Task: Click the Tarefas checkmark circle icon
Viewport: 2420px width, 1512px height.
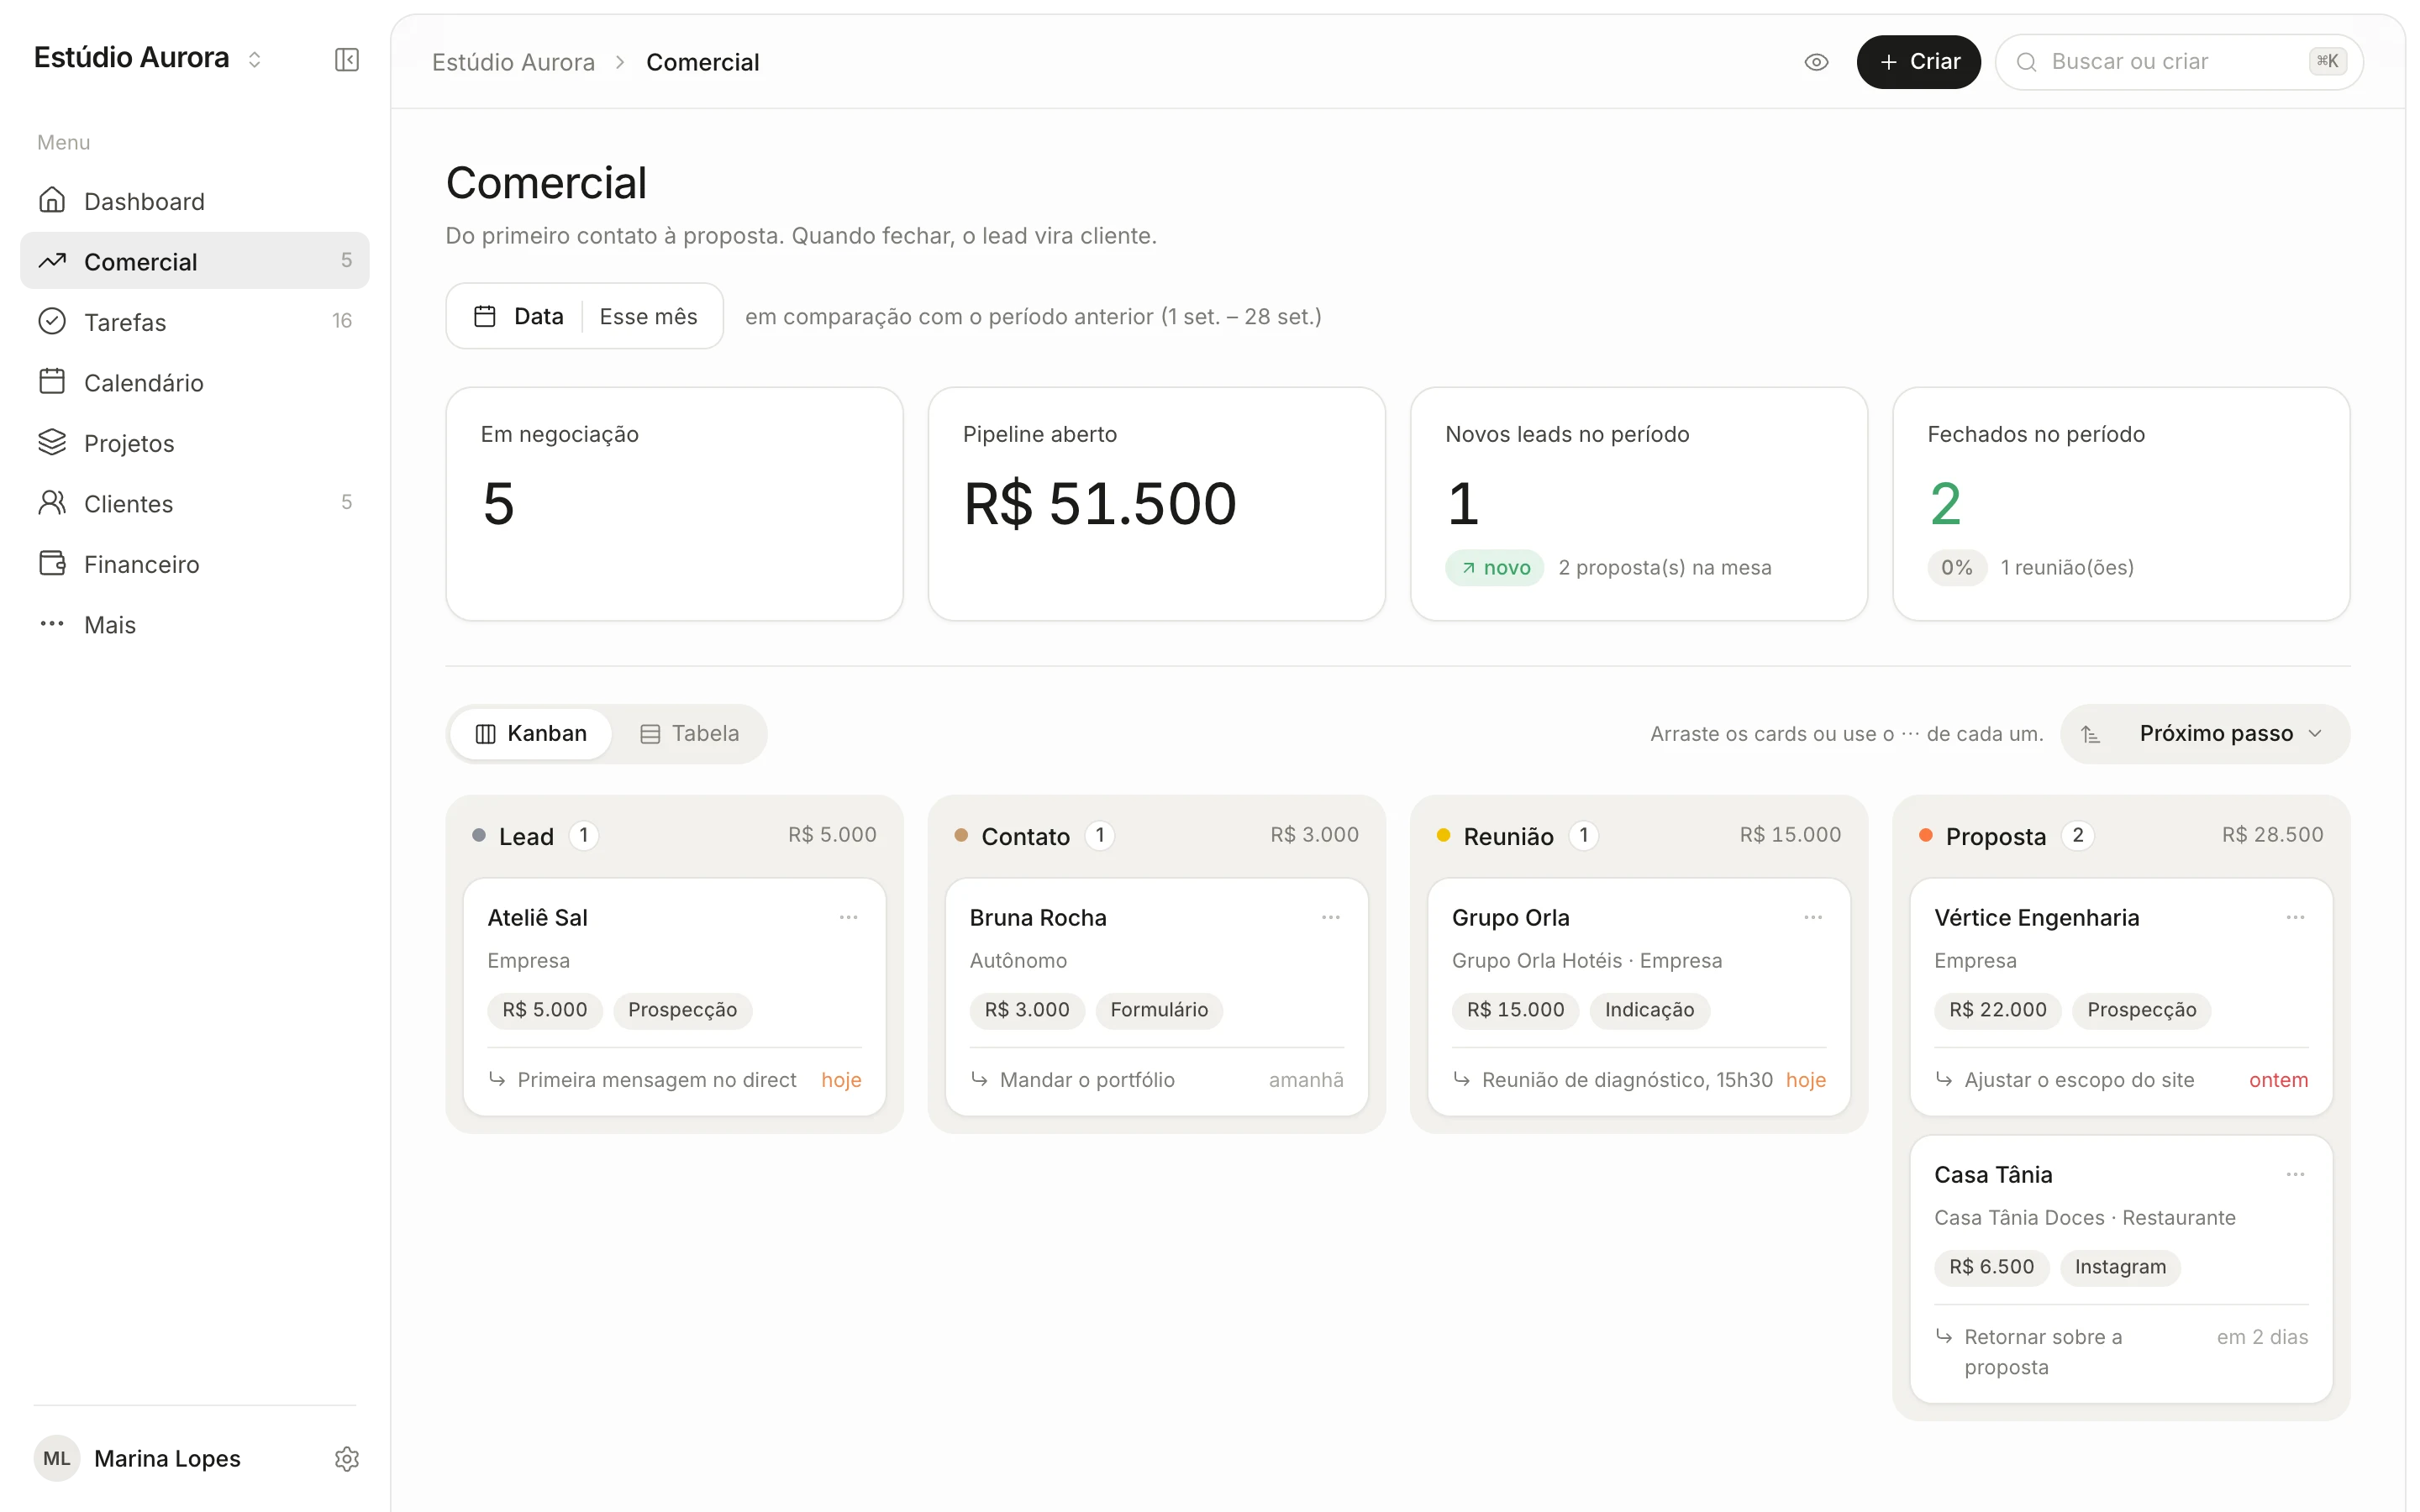Action: click(x=52, y=321)
